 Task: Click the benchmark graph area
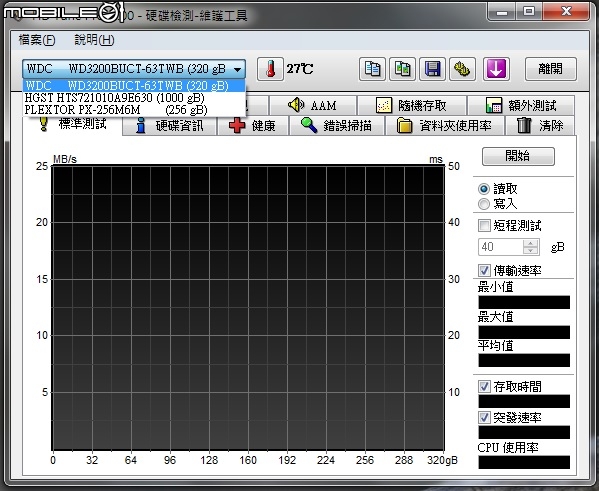point(248,308)
